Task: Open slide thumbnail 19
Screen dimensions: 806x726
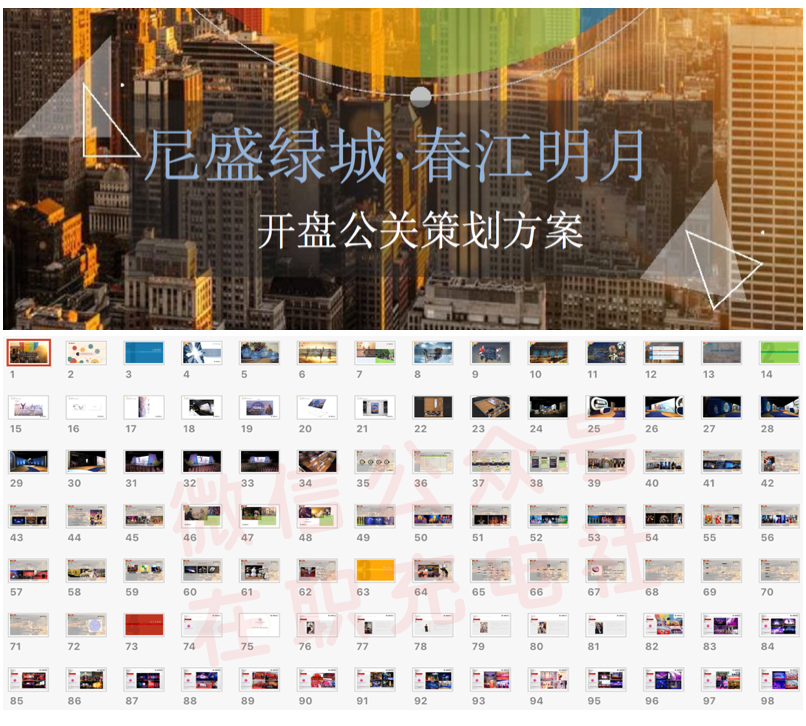Action: pos(260,407)
